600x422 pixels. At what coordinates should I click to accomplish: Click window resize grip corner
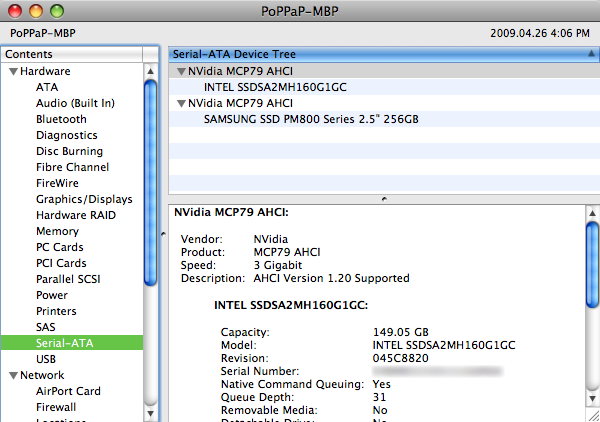point(593,415)
